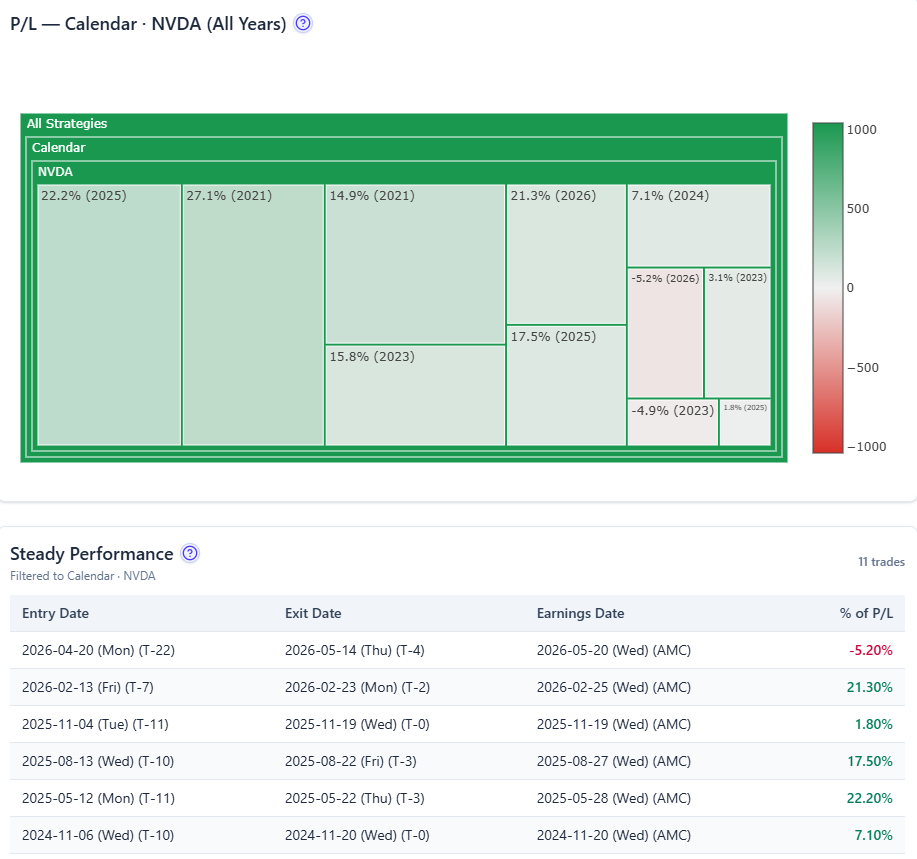Screen dimensions: 917x859
Task: Click the -4.9% (2023) treemap tile
Action: (x=673, y=422)
